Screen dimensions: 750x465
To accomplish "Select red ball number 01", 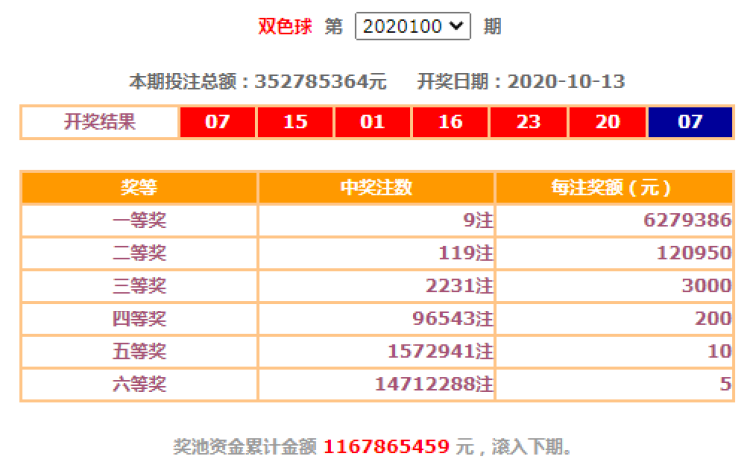I will 373,122.
